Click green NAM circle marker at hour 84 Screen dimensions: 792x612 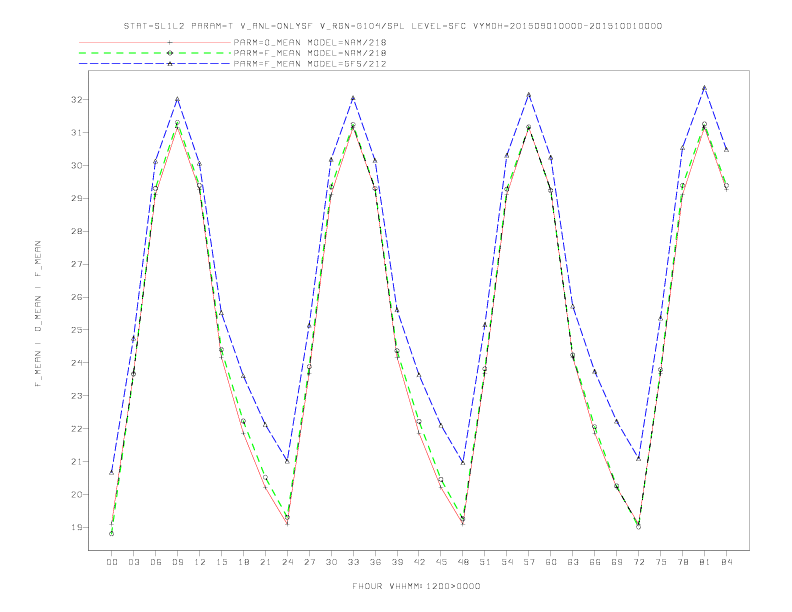pos(726,185)
